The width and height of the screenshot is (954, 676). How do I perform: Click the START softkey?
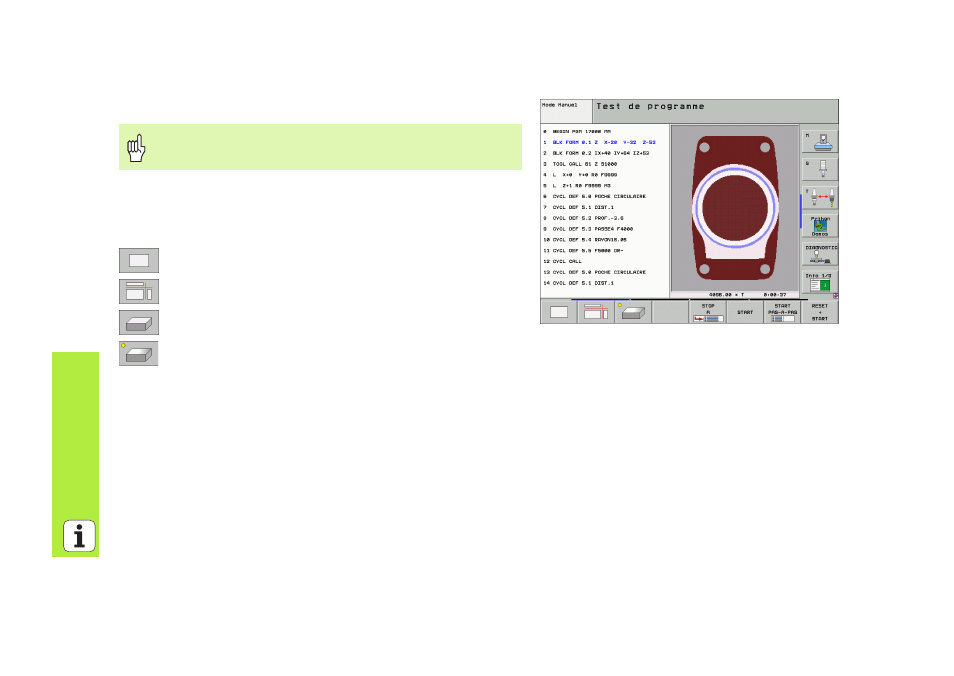click(x=745, y=312)
